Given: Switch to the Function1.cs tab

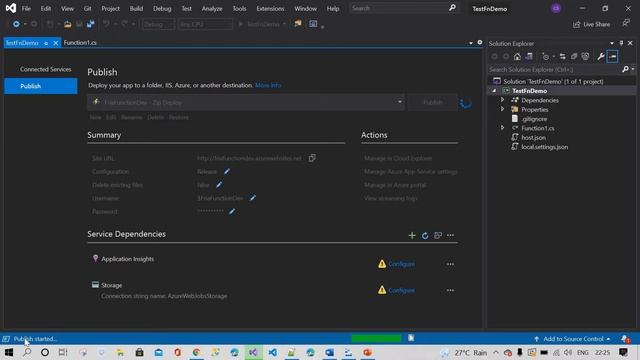Looking at the screenshot, I should click(x=80, y=42).
